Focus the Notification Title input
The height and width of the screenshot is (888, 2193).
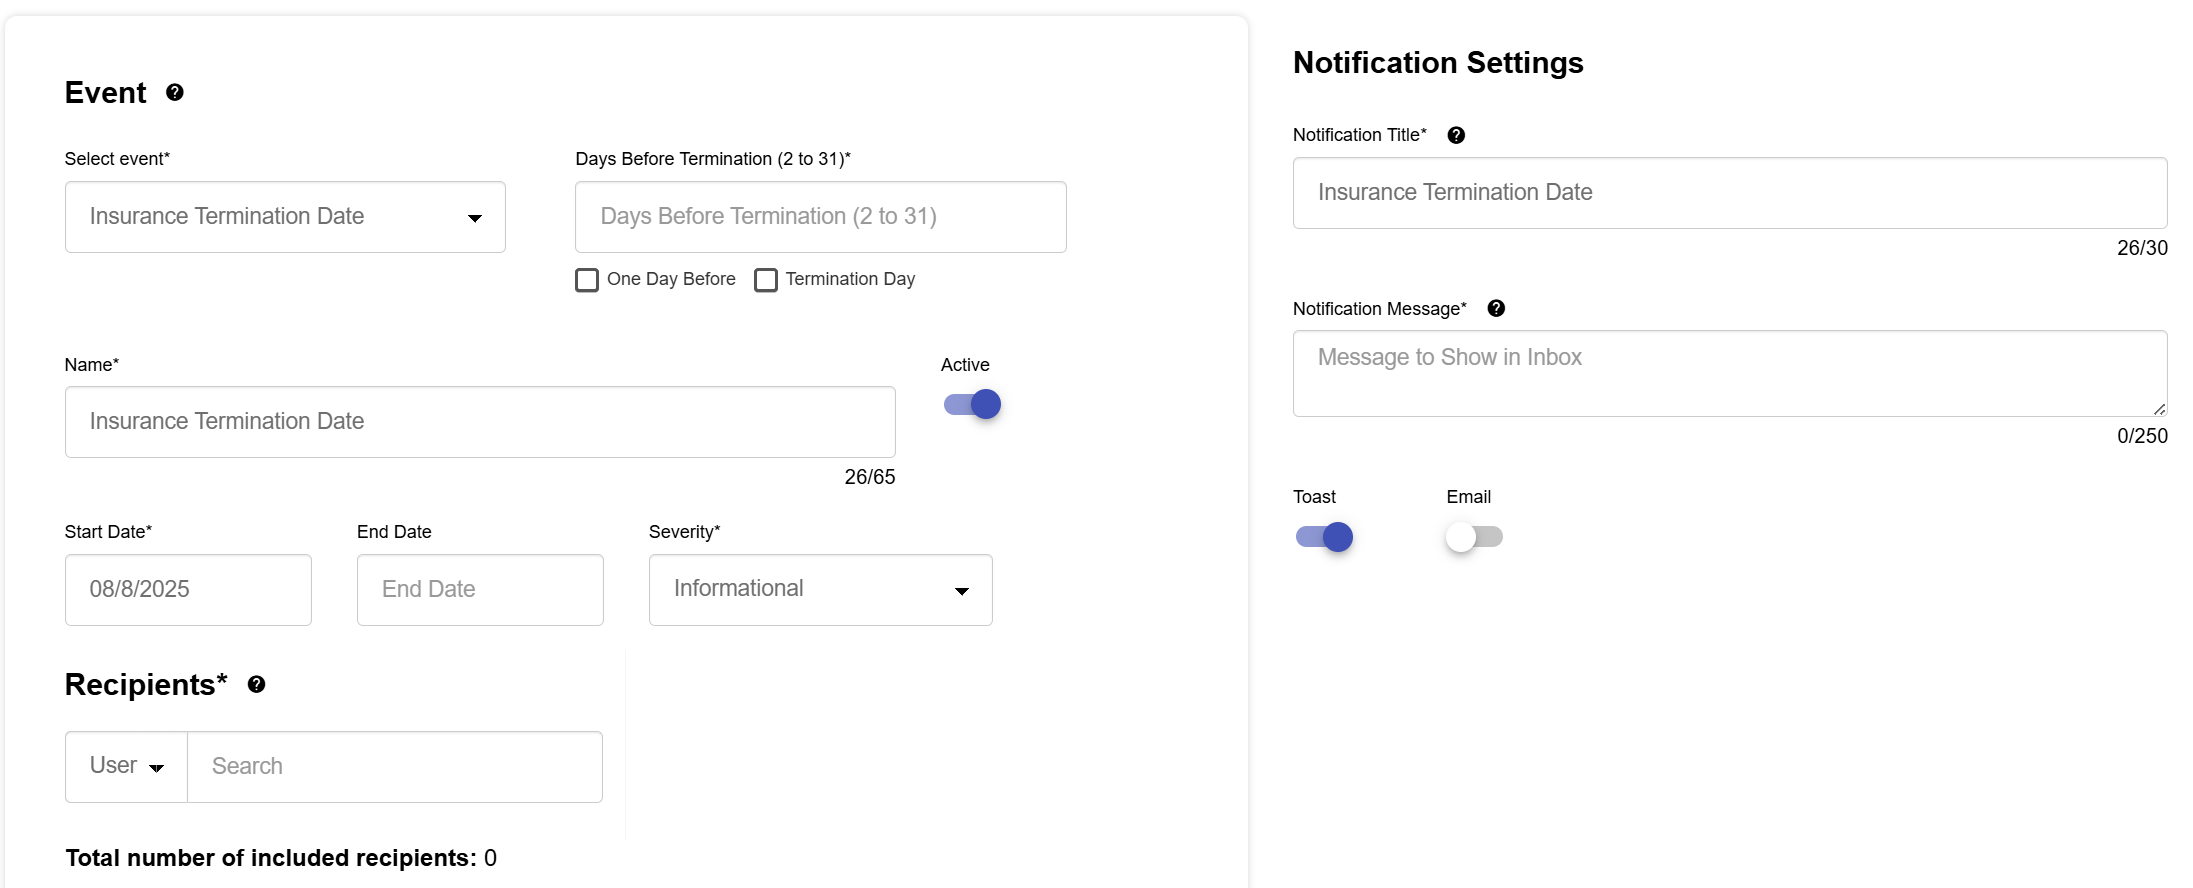tap(1729, 193)
